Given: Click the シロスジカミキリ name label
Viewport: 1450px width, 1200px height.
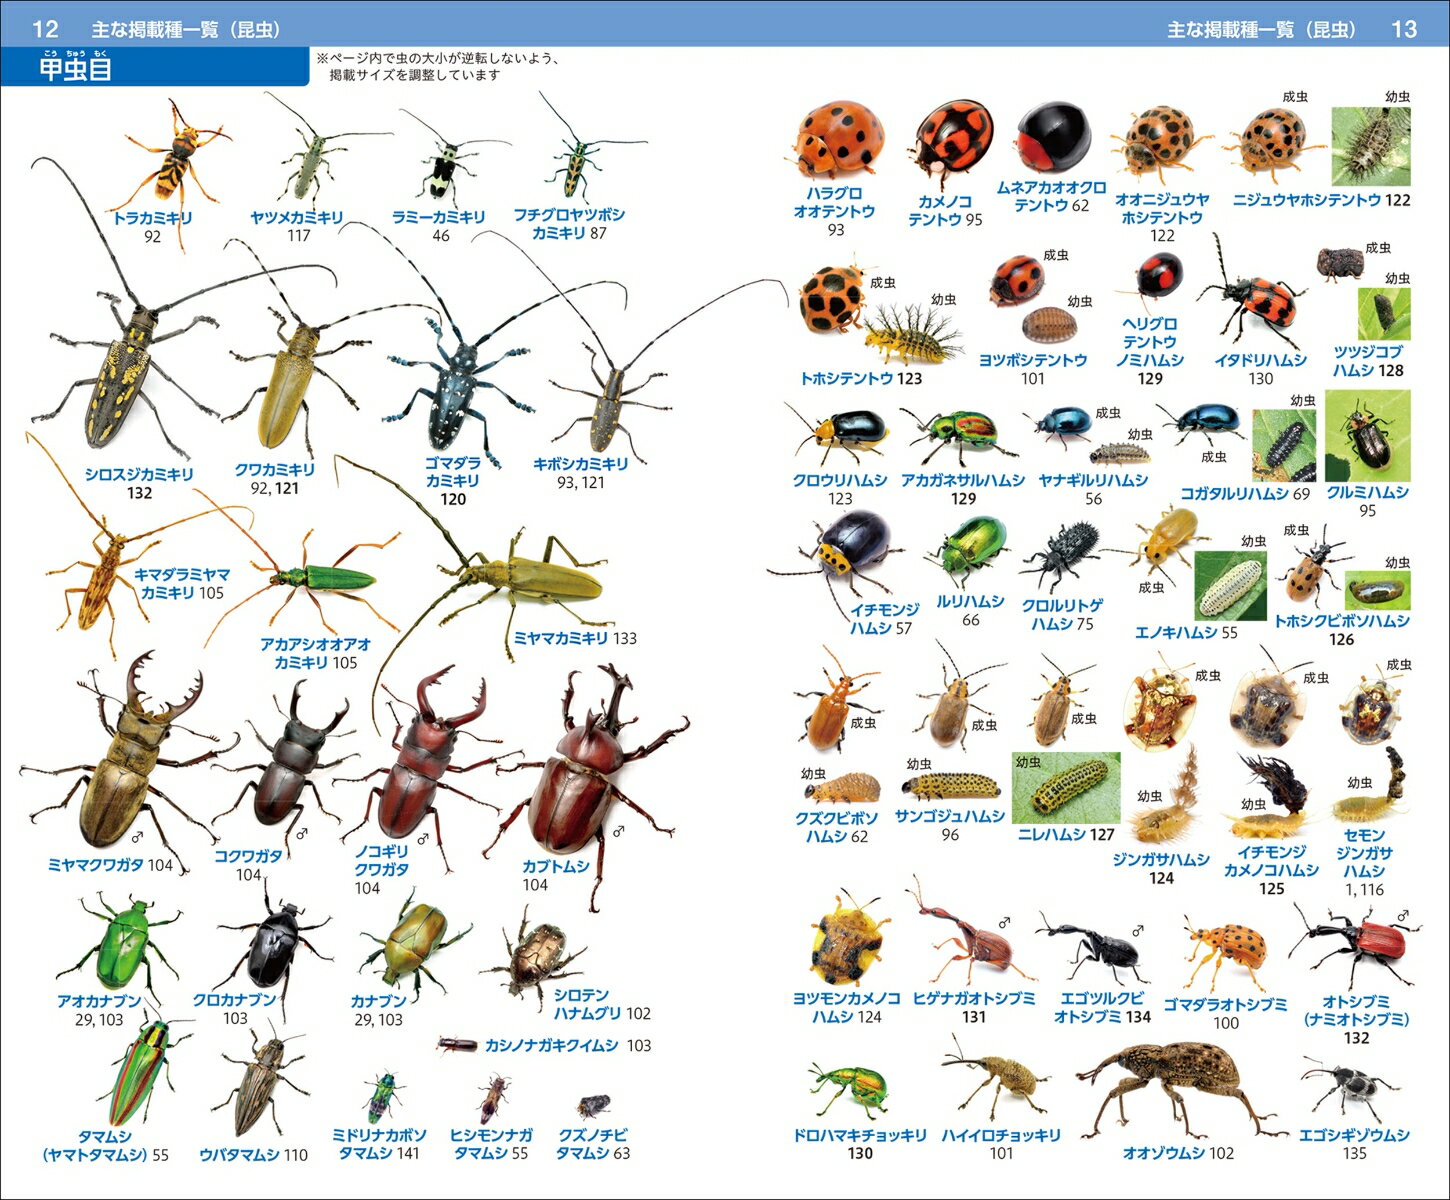Looking at the screenshot, I should pos(139,475).
